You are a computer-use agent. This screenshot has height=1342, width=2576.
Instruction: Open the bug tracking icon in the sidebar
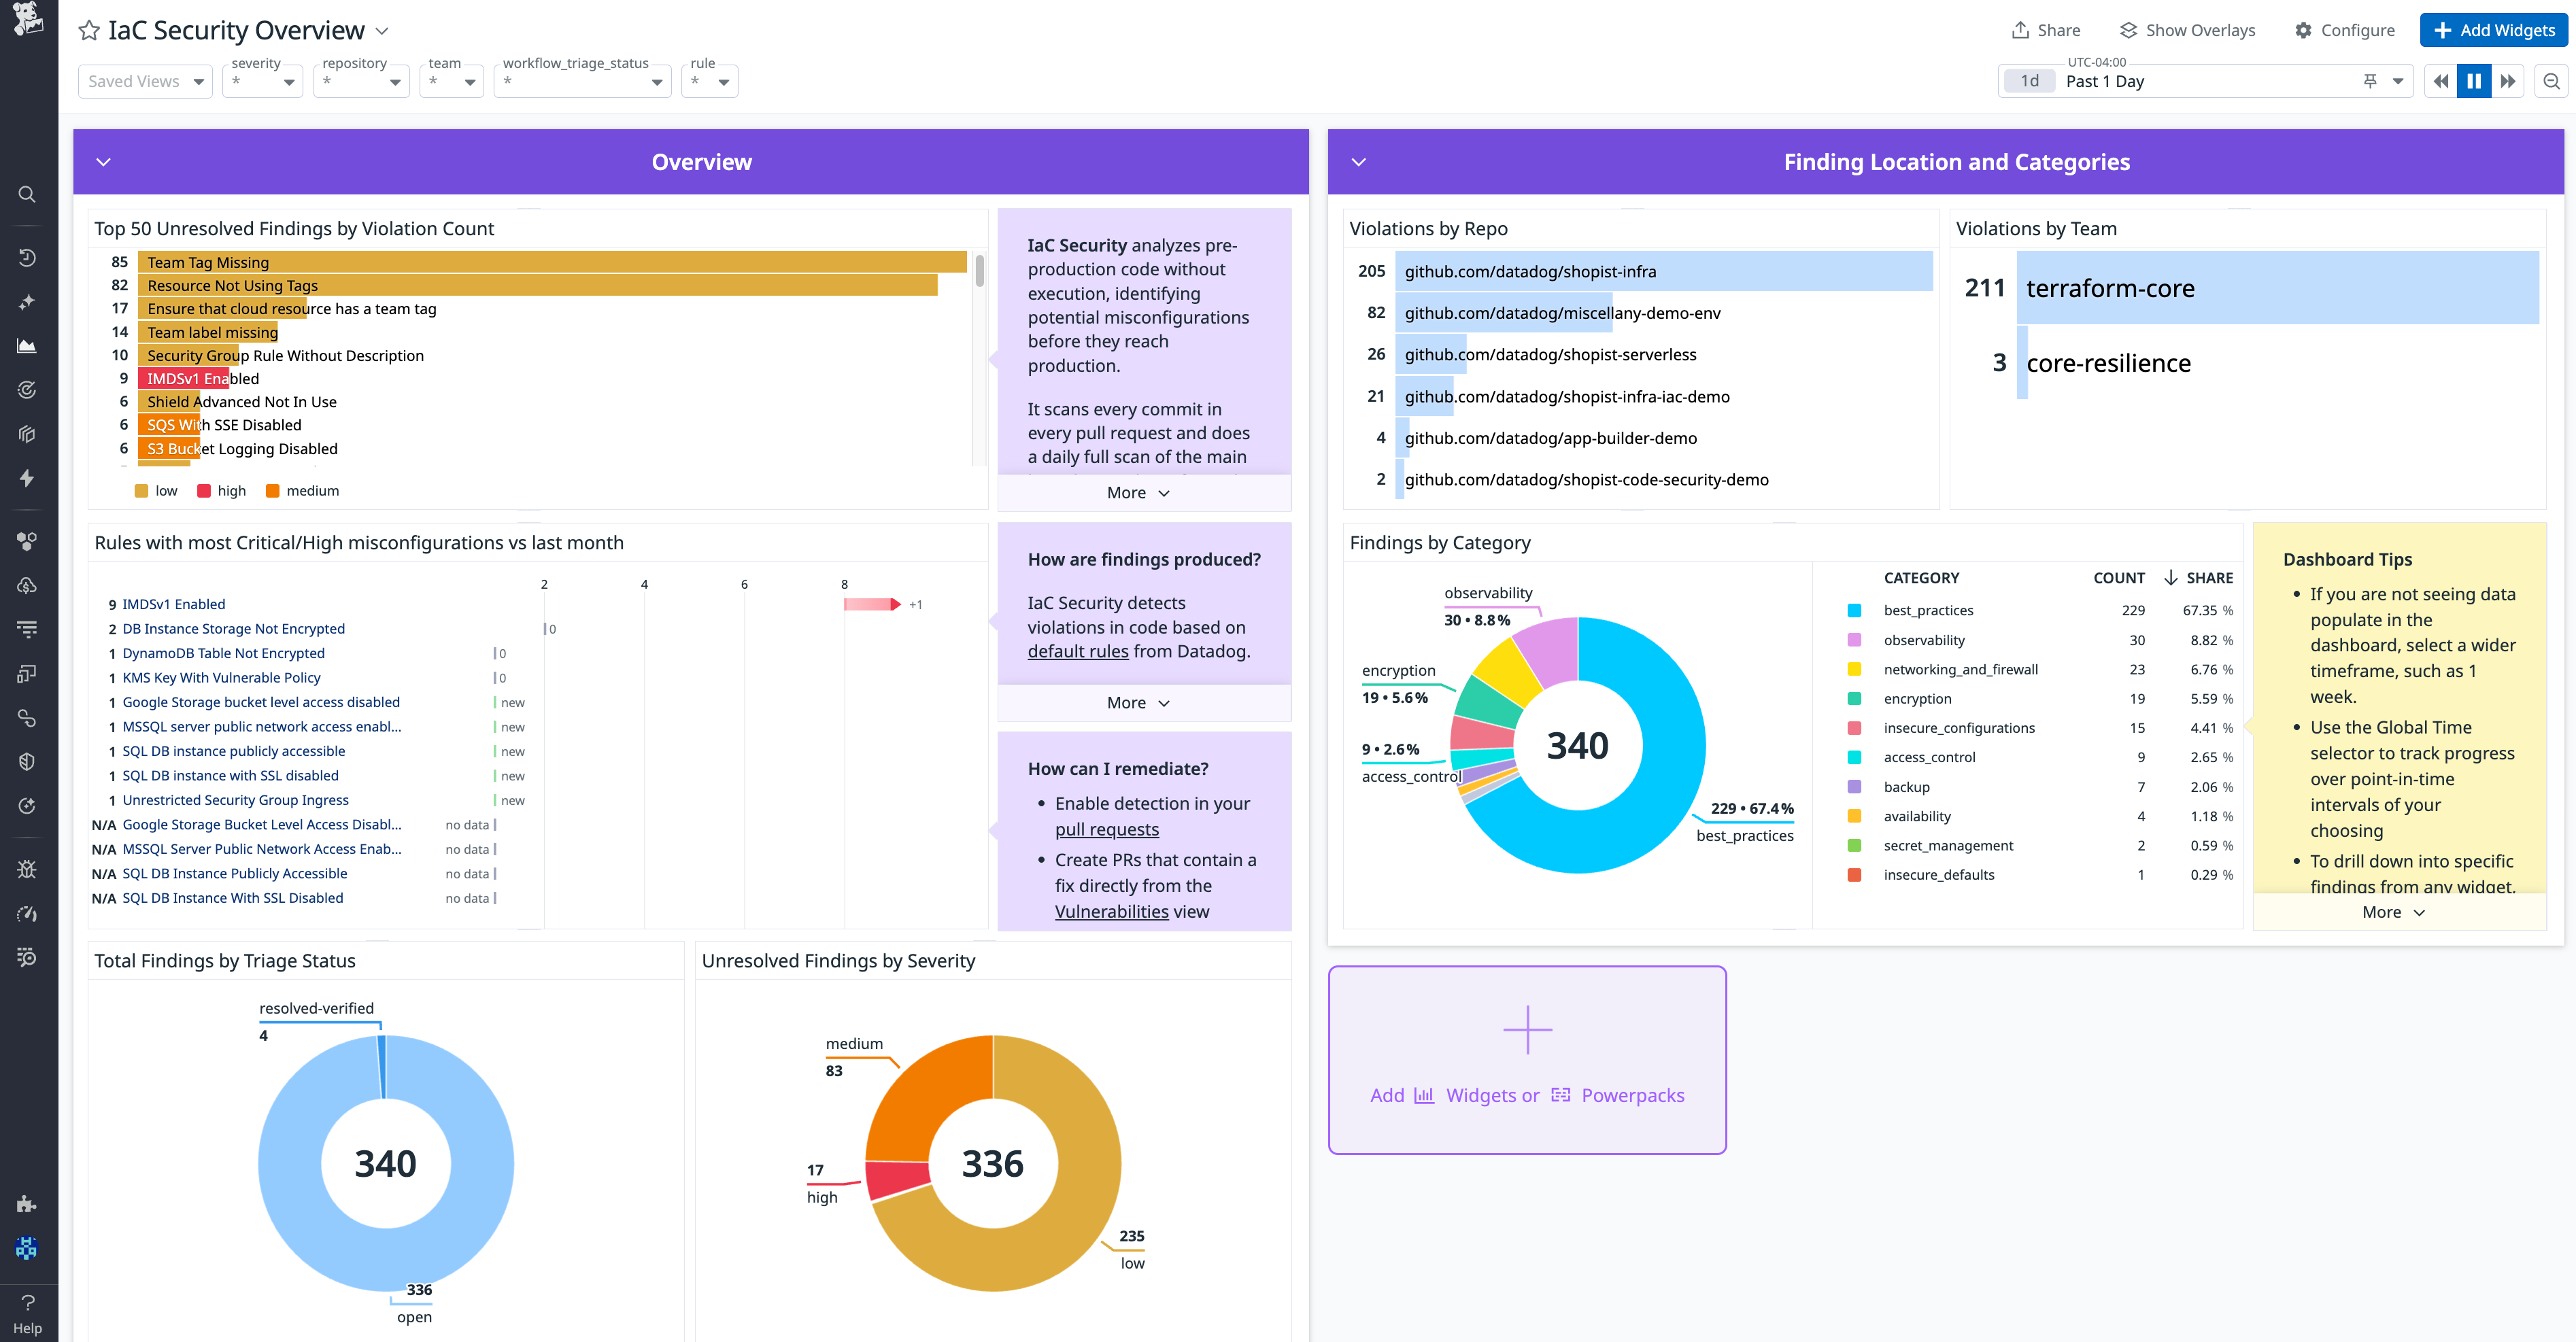click(27, 868)
